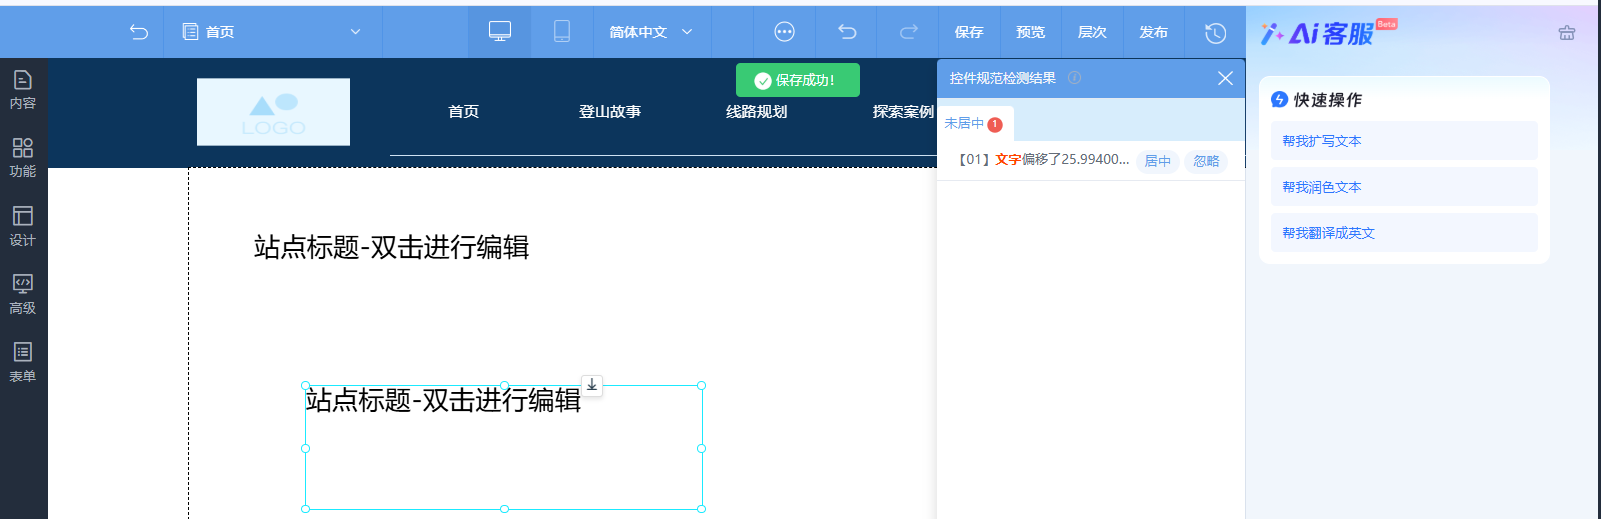Open the 层次 layers button

pyautogui.click(x=1092, y=32)
